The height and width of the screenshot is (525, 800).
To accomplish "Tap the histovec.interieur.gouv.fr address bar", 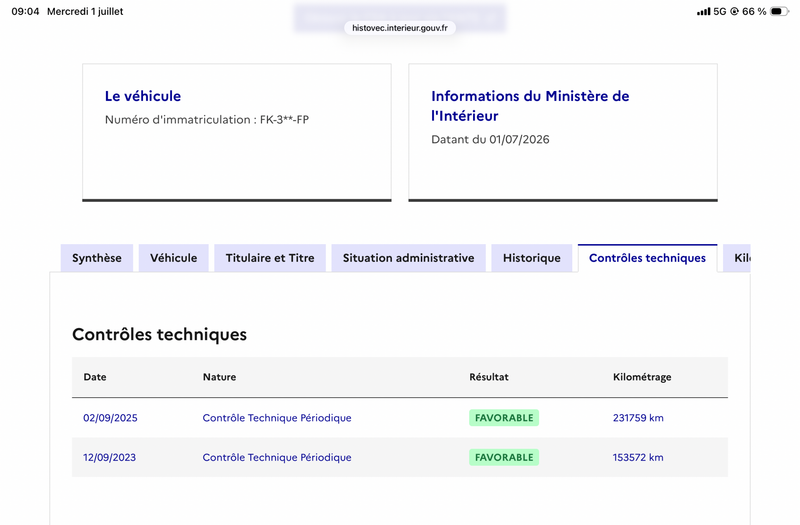I will point(400,28).
